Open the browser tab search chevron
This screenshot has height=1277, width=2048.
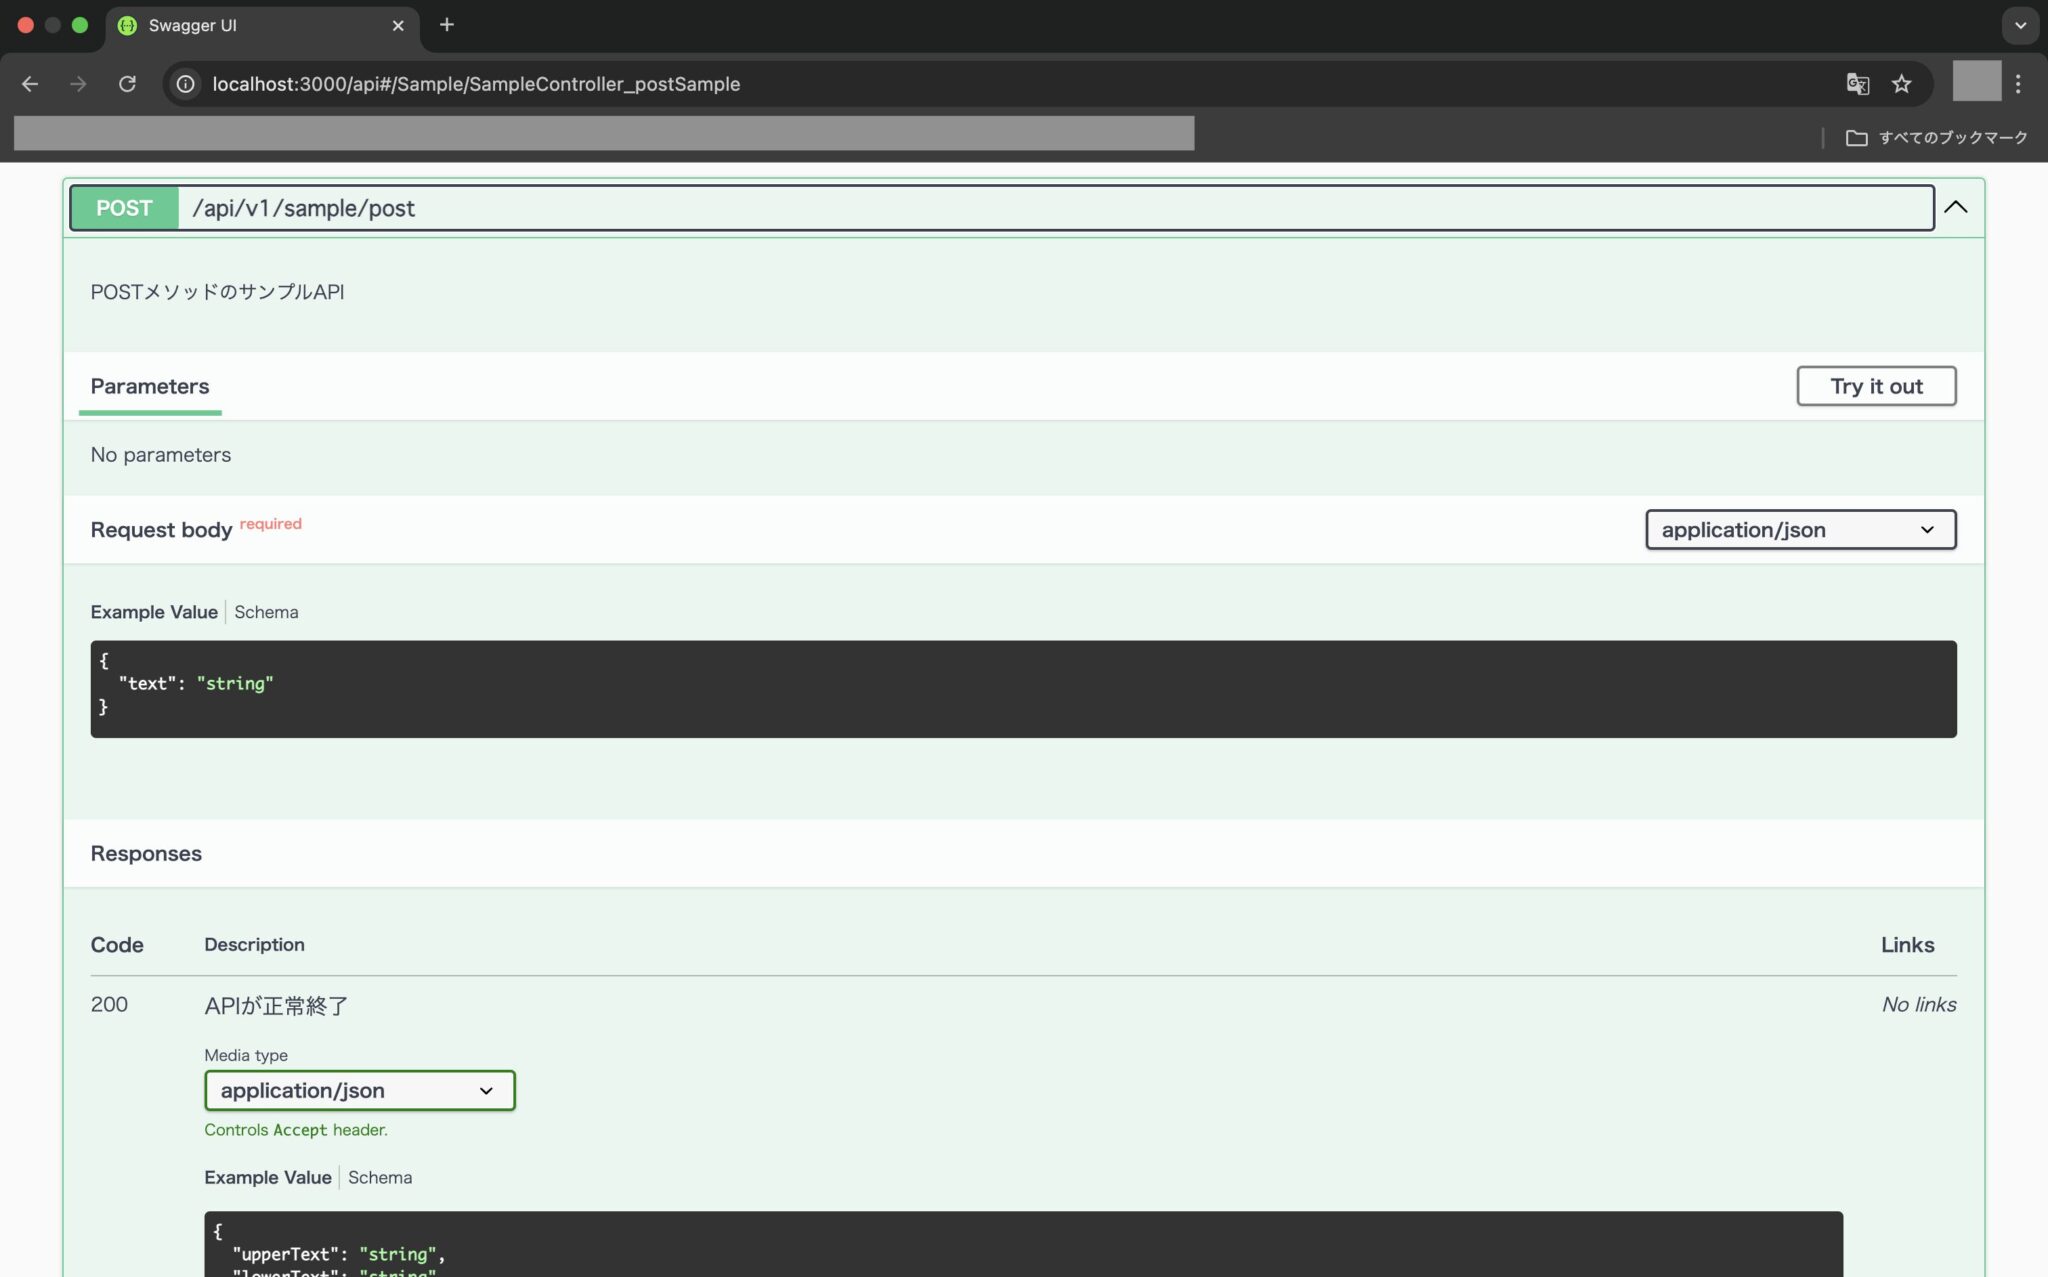point(2020,25)
